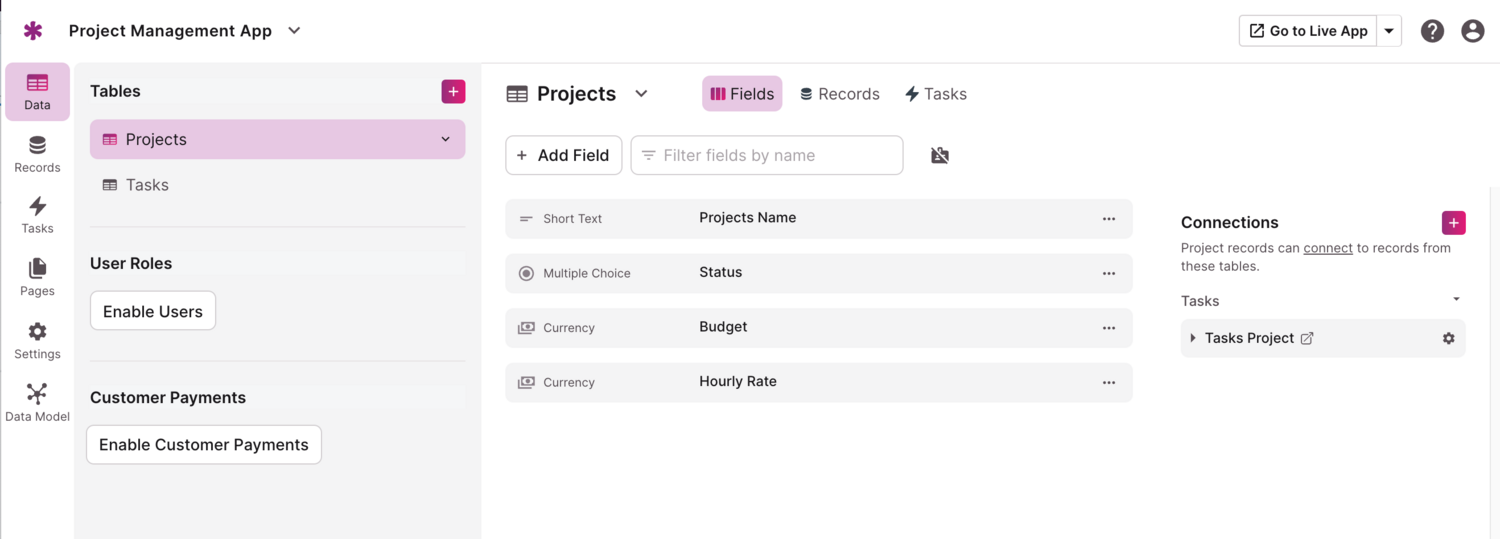The image size is (1500, 539).
Task: Open the Go to Live App dropdown arrow
Action: pos(1389,31)
